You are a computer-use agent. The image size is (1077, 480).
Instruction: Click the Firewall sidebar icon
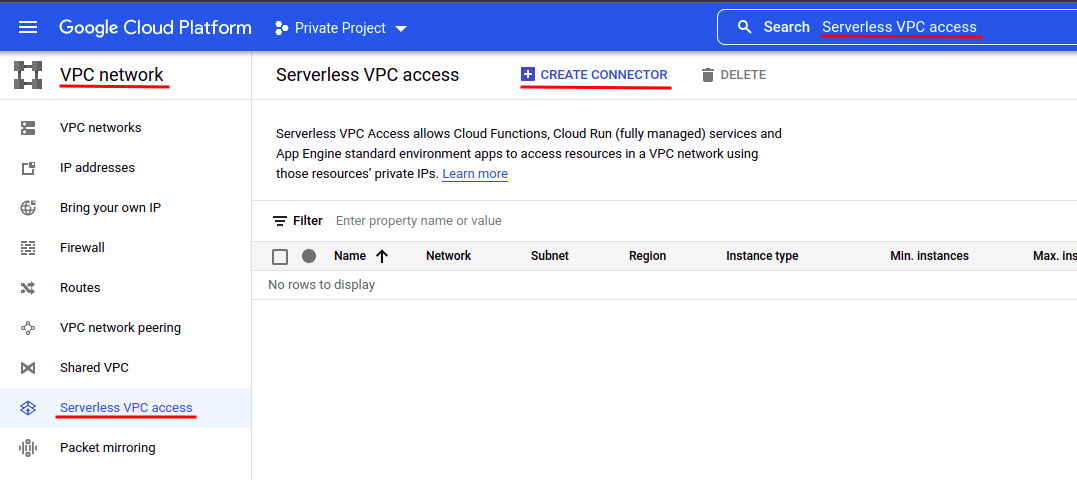[x=28, y=248]
